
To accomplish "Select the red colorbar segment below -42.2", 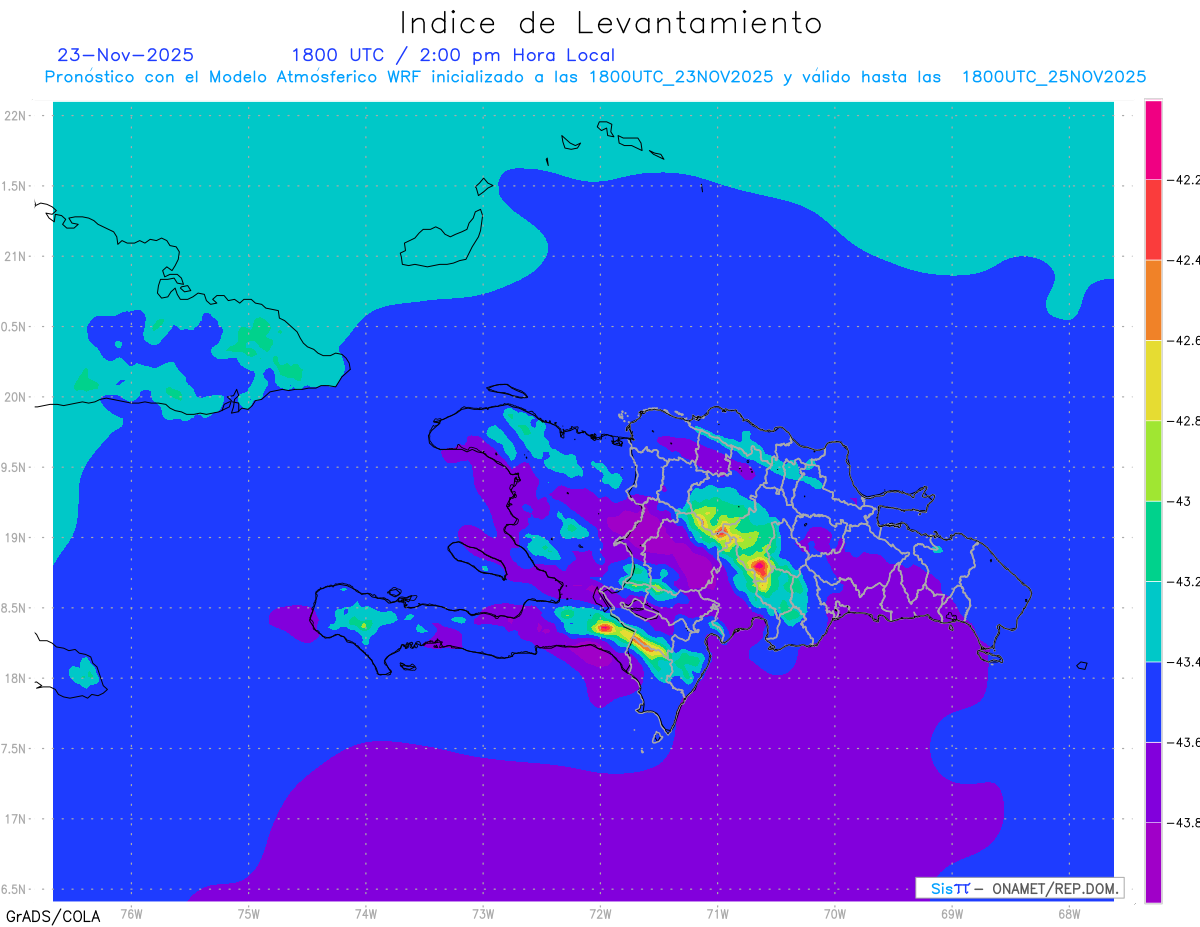I will pyautogui.click(x=1153, y=220).
